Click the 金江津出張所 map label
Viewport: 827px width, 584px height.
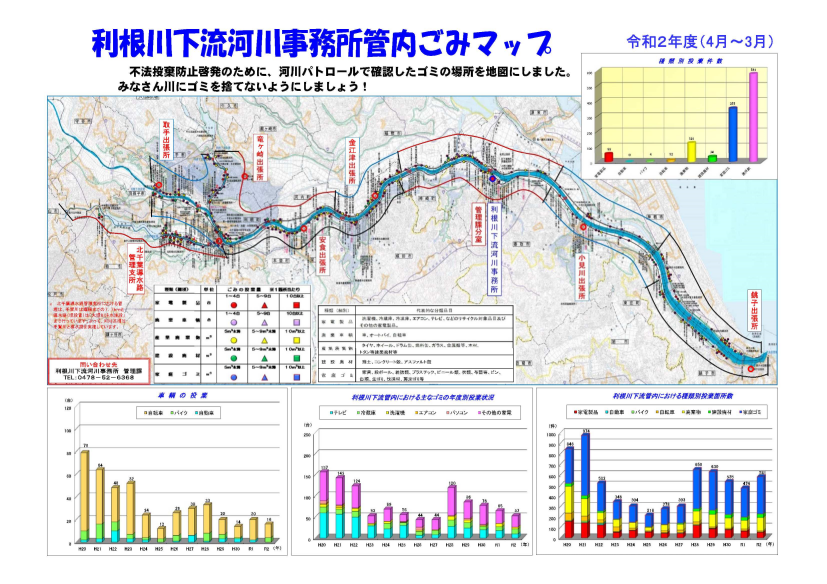coord(352,161)
